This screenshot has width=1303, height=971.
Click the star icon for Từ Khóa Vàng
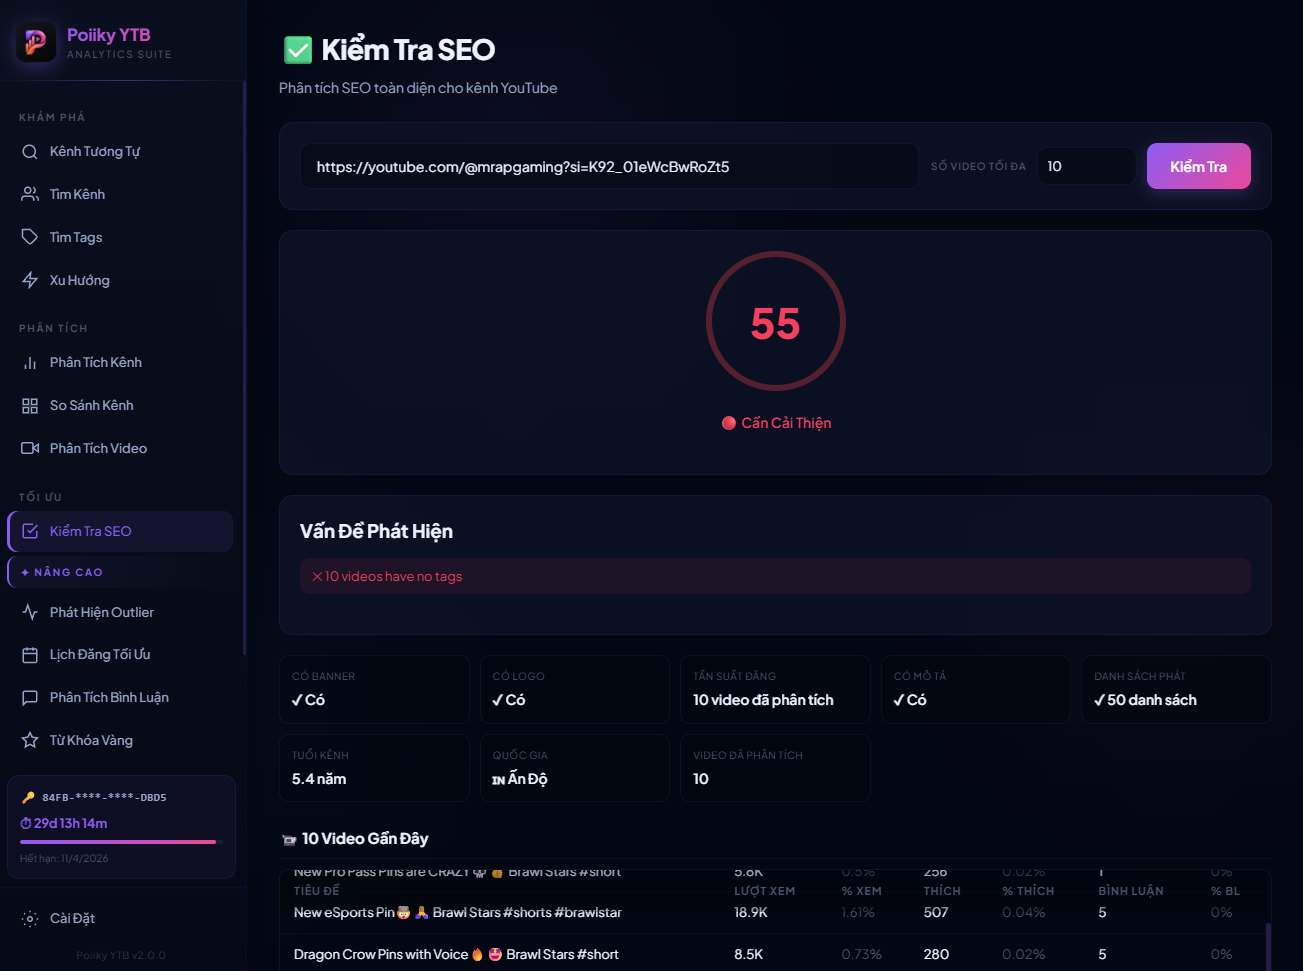click(30, 741)
